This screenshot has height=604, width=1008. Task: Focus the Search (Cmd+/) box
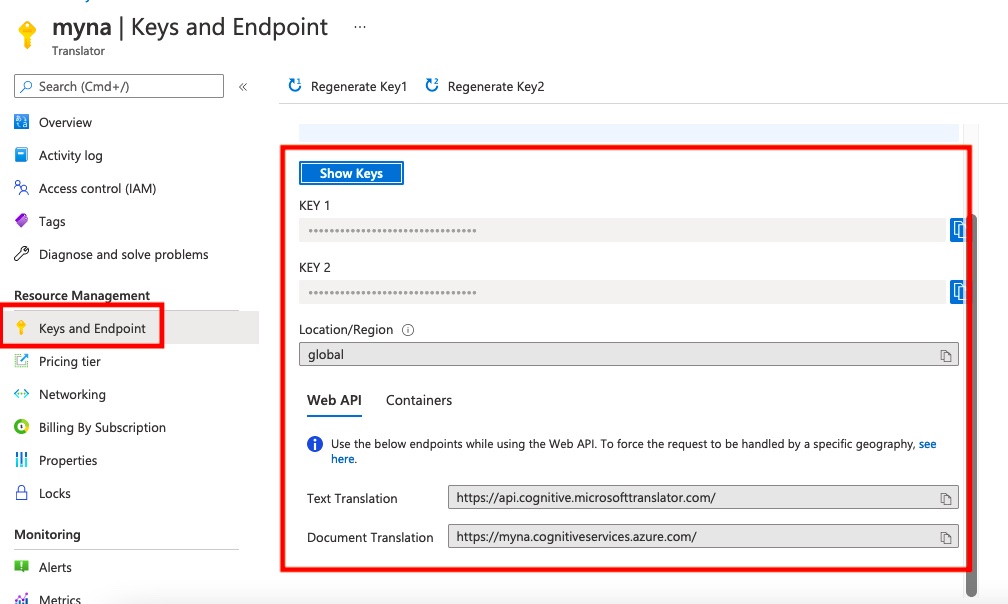tap(119, 86)
